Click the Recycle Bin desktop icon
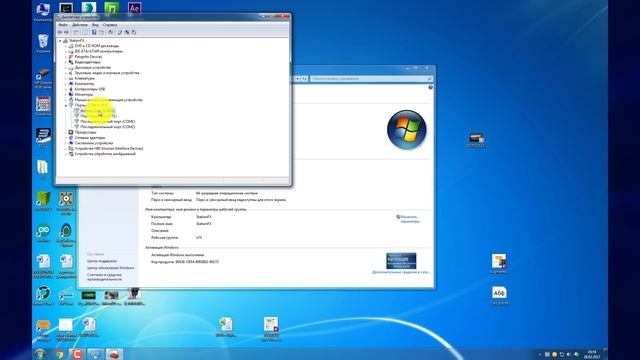Image resolution: width=640 pixels, height=360 pixels. pos(43,43)
